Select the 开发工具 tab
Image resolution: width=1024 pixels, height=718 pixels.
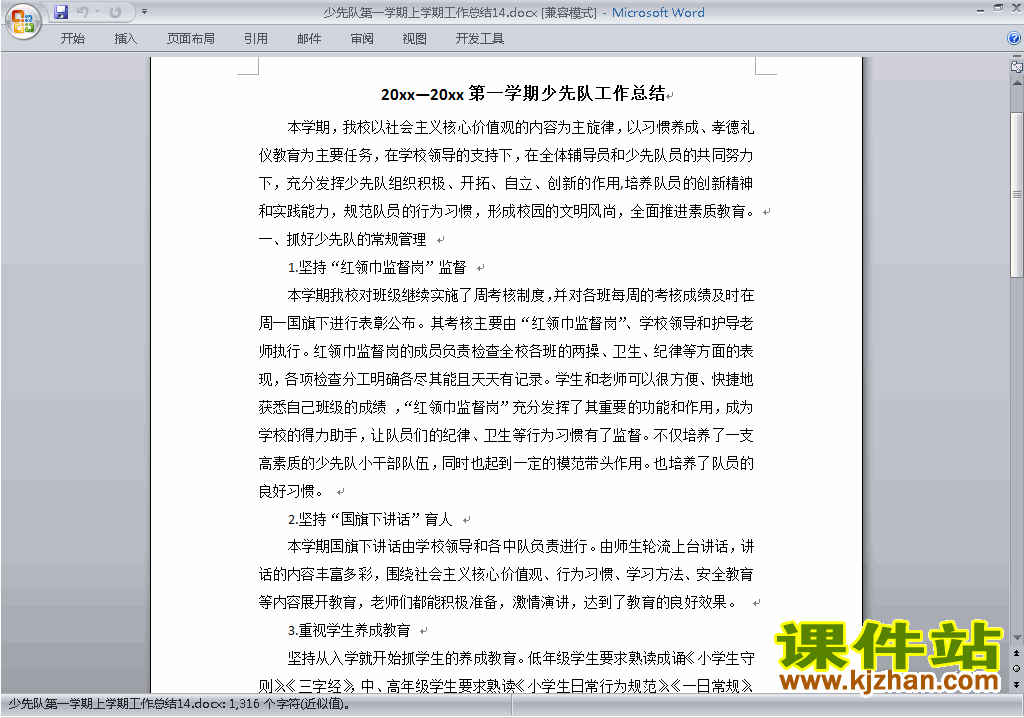(x=479, y=39)
